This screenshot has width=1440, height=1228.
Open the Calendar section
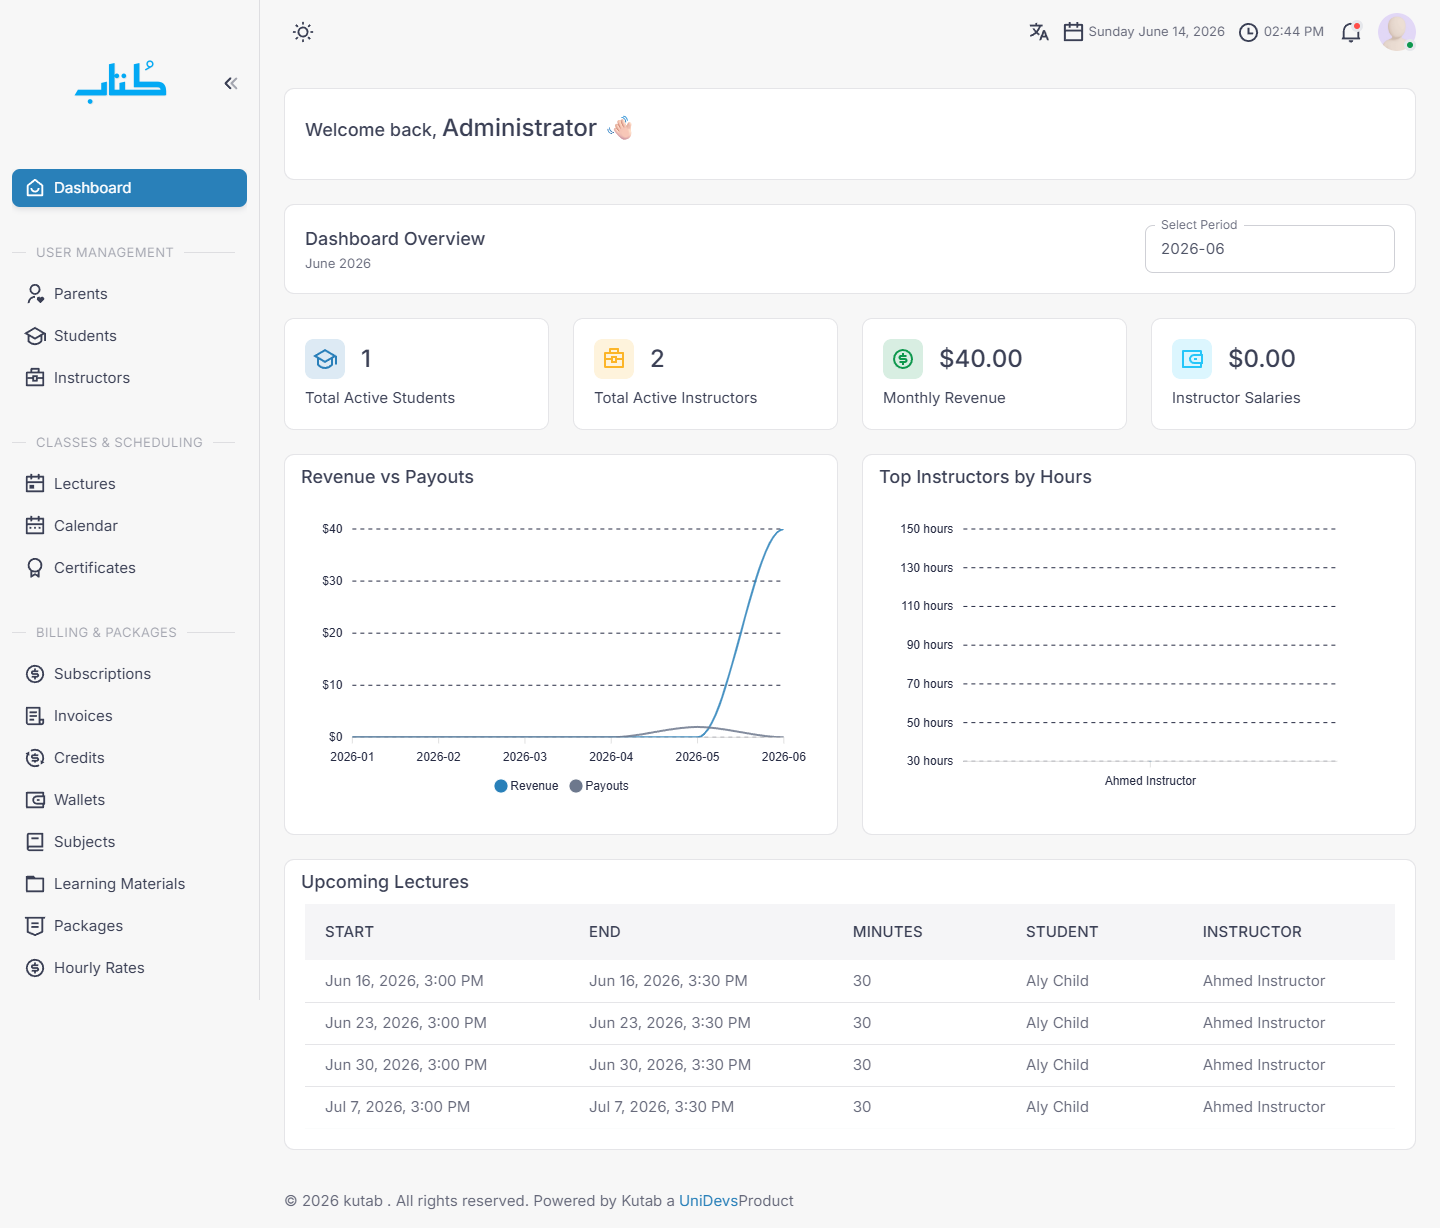[x=129, y=526]
